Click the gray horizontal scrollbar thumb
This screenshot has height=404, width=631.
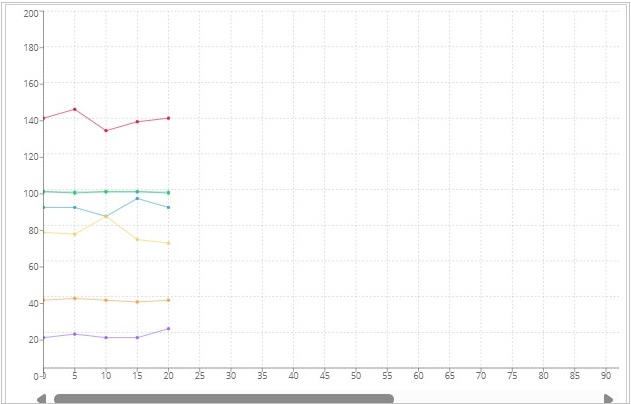pyautogui.click(x=223, y=399)
